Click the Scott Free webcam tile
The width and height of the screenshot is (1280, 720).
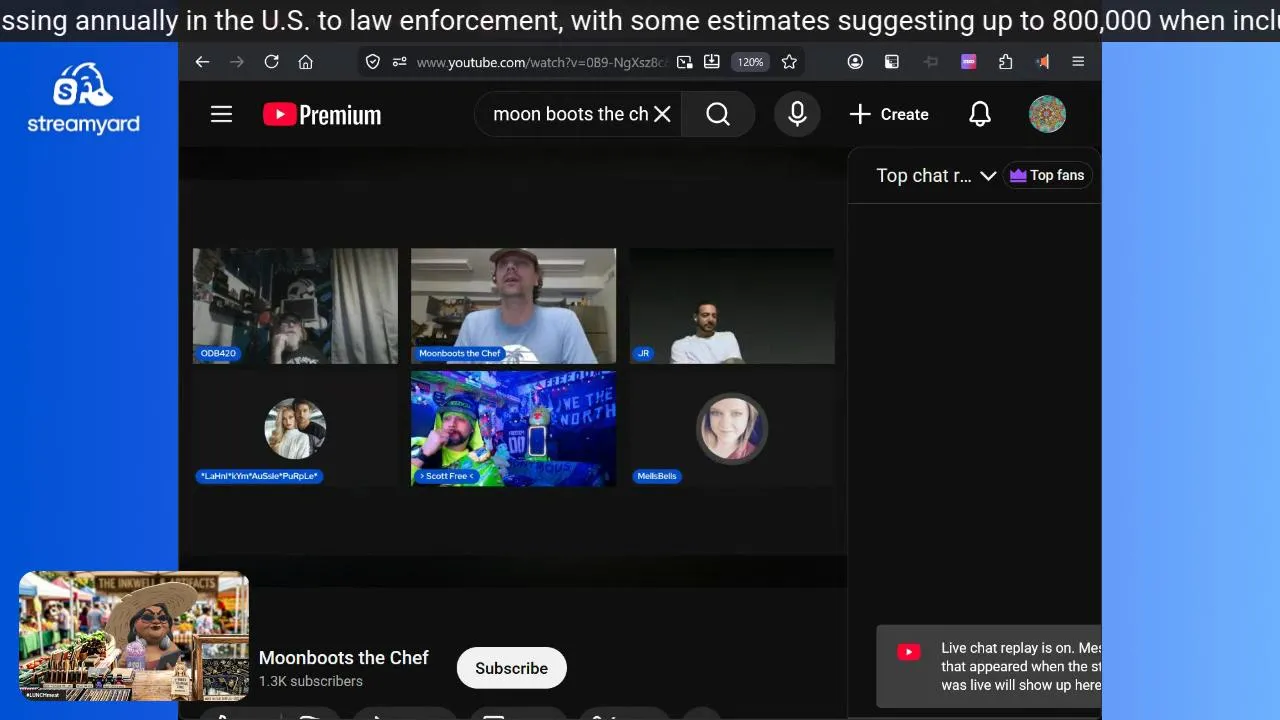click(x=513, y=428)
